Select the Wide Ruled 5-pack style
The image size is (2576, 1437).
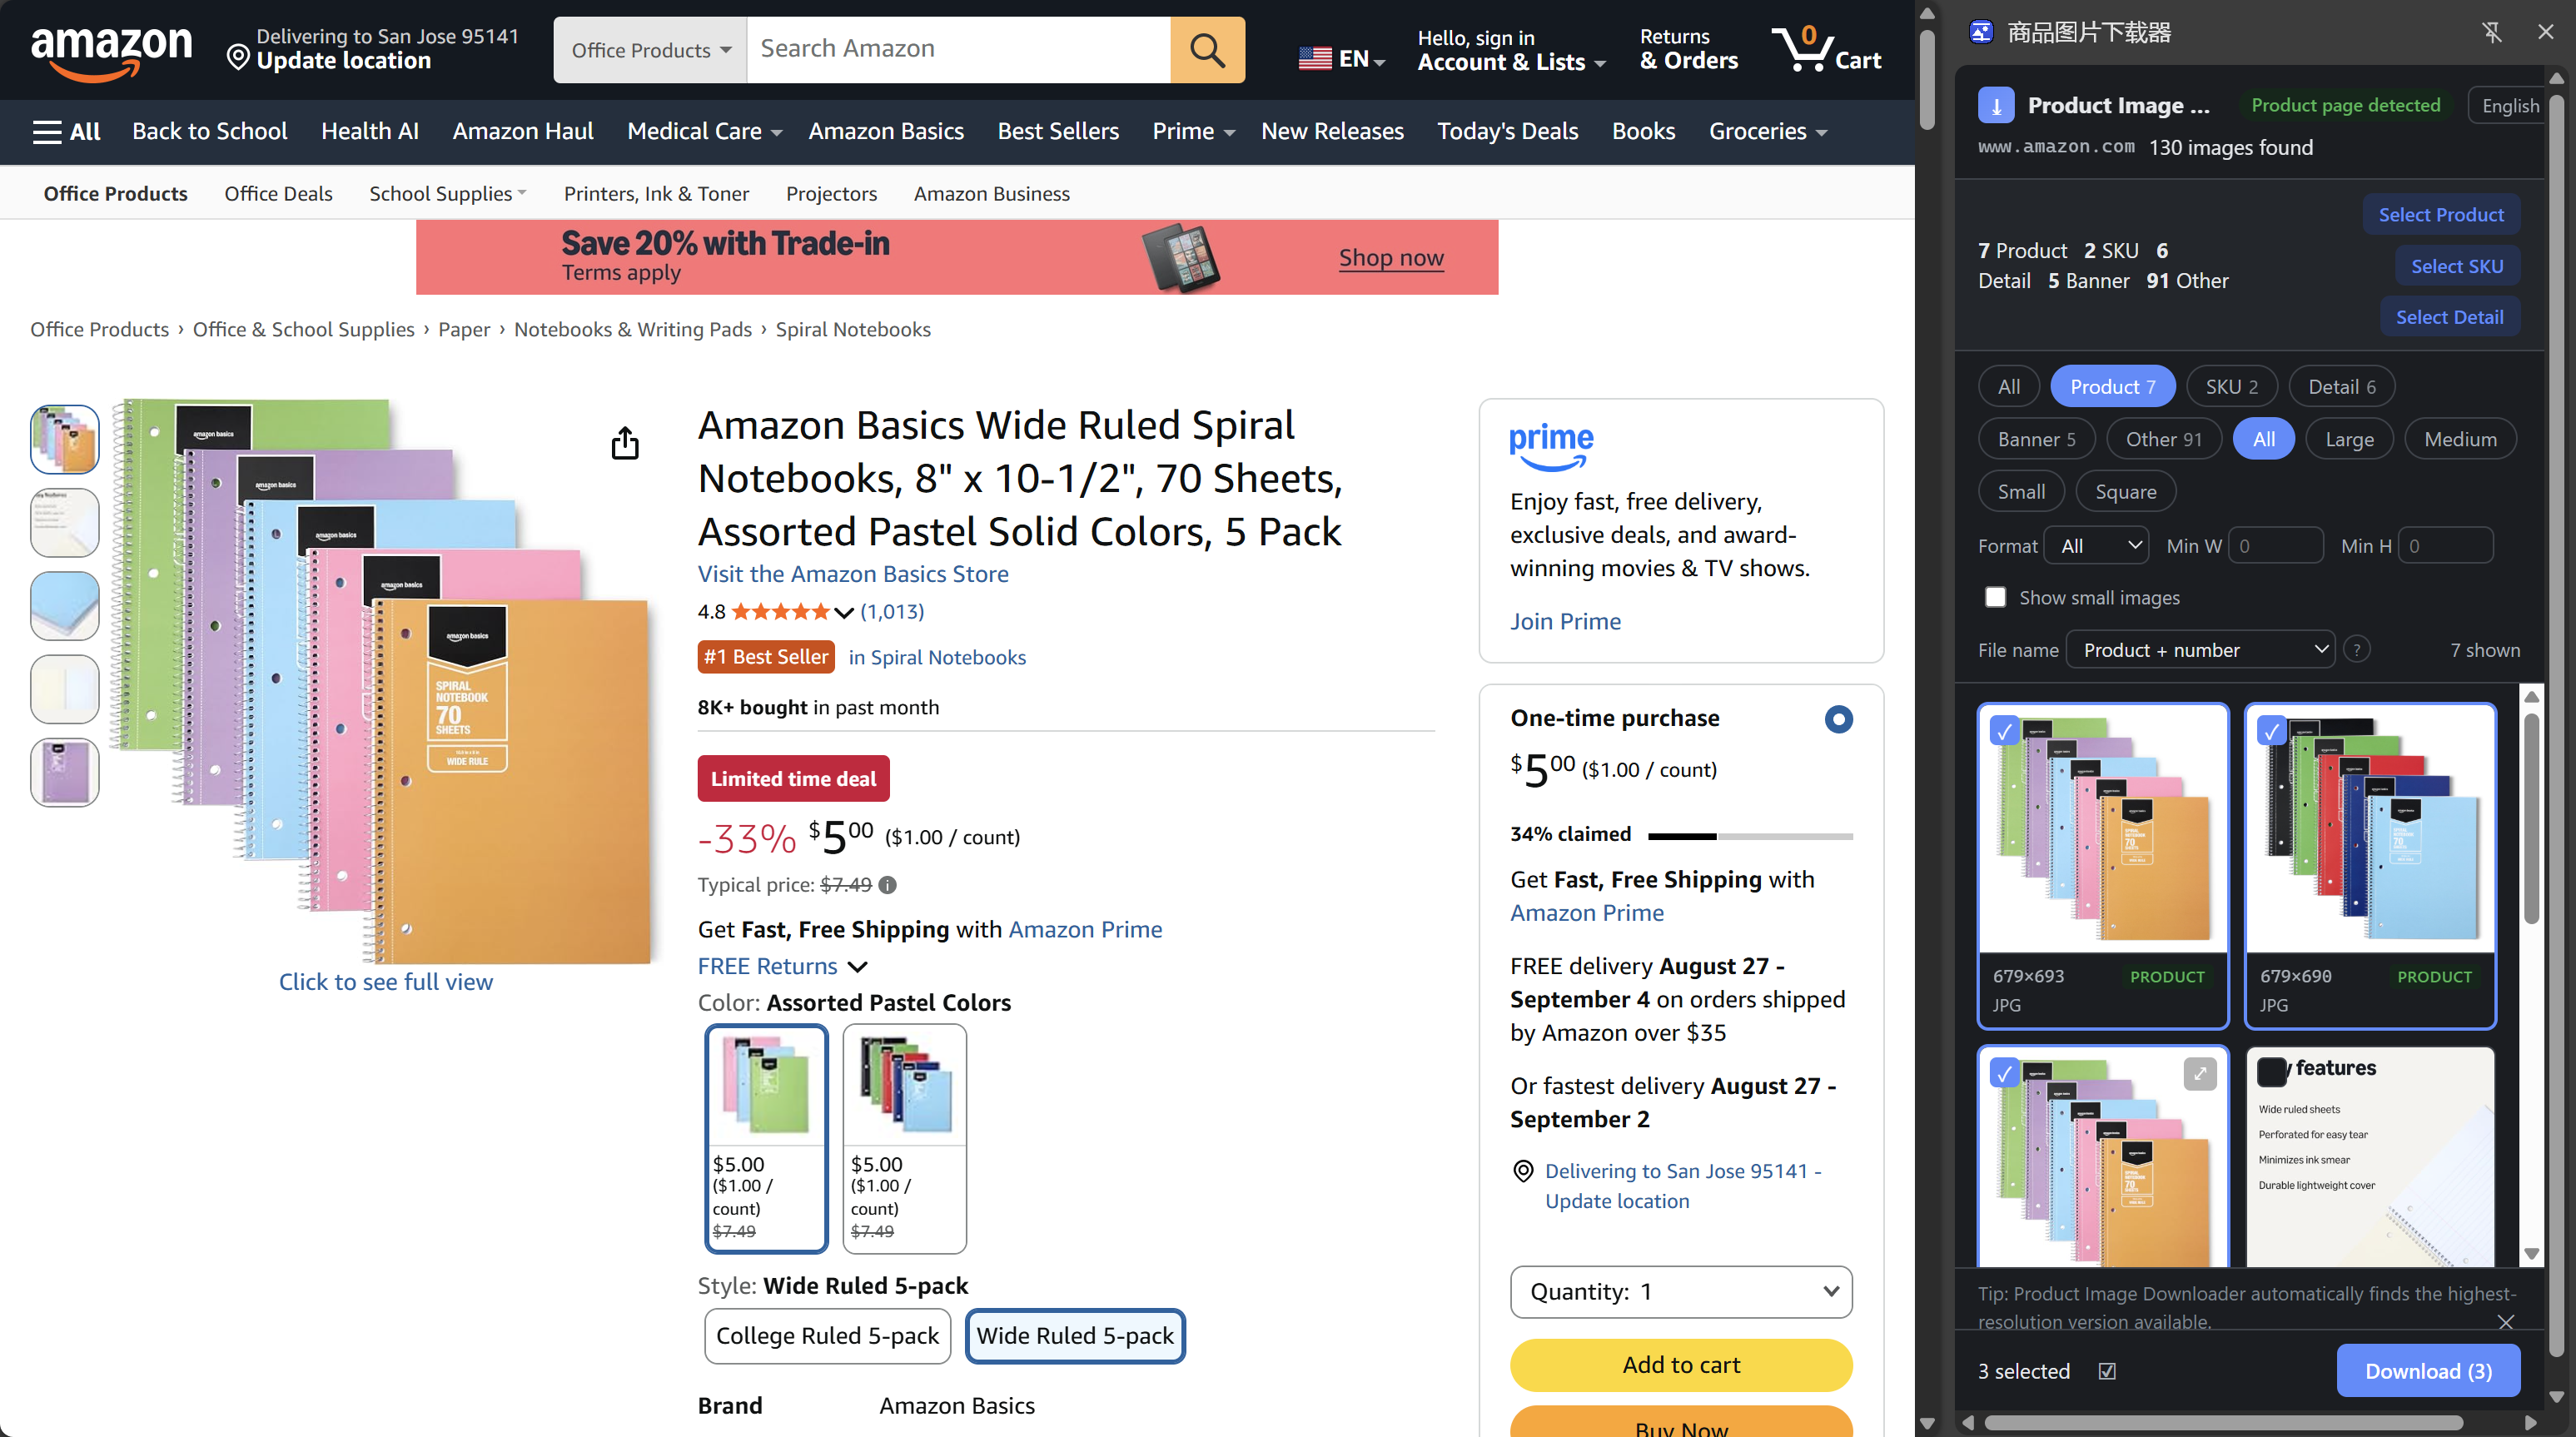click(x=1075, y=1336)
